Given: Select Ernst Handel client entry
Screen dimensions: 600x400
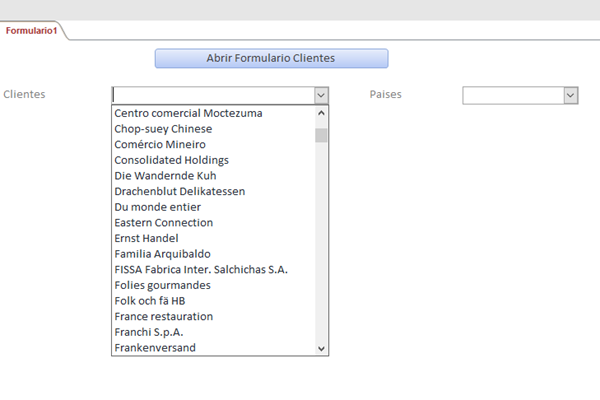Looking at the screenshot, I should [x=146, y=238].
